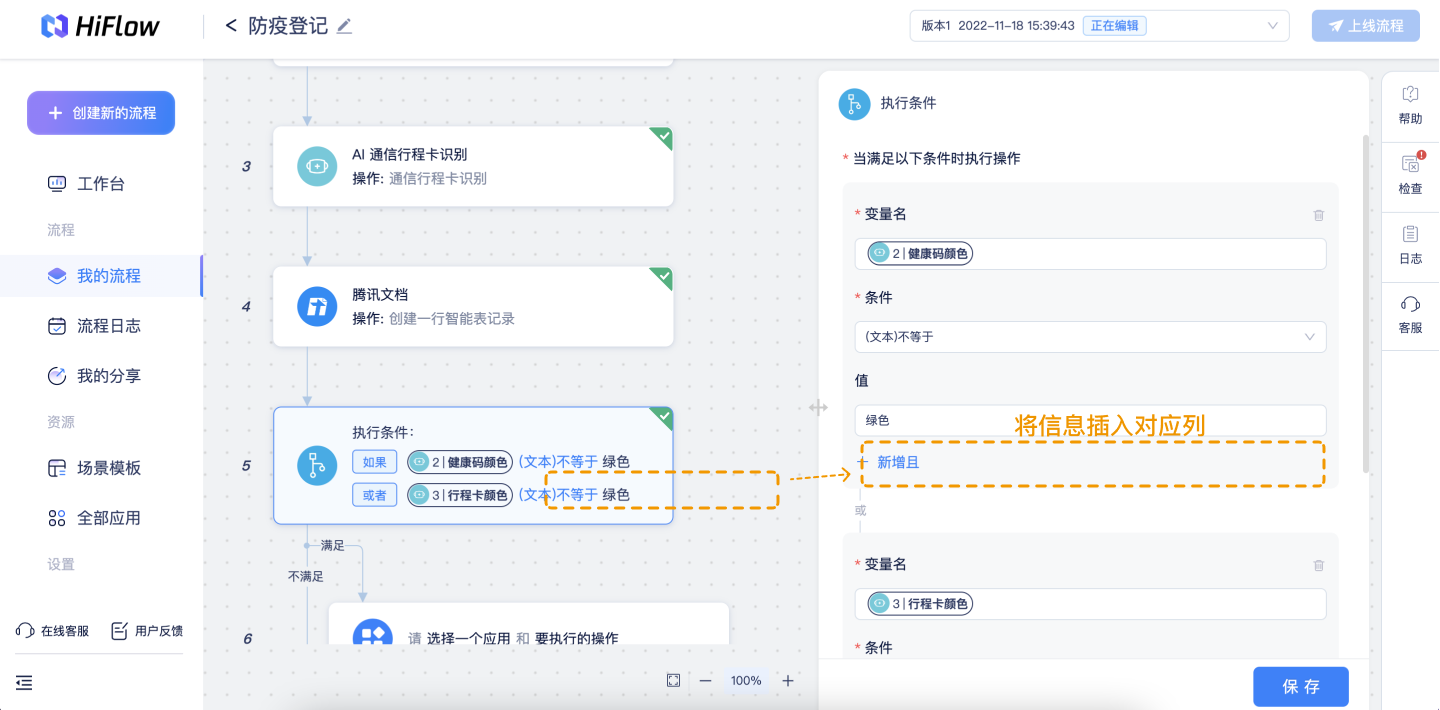
Task: Click the fit-to-screen canvas icon
Action: click(674, 680)
